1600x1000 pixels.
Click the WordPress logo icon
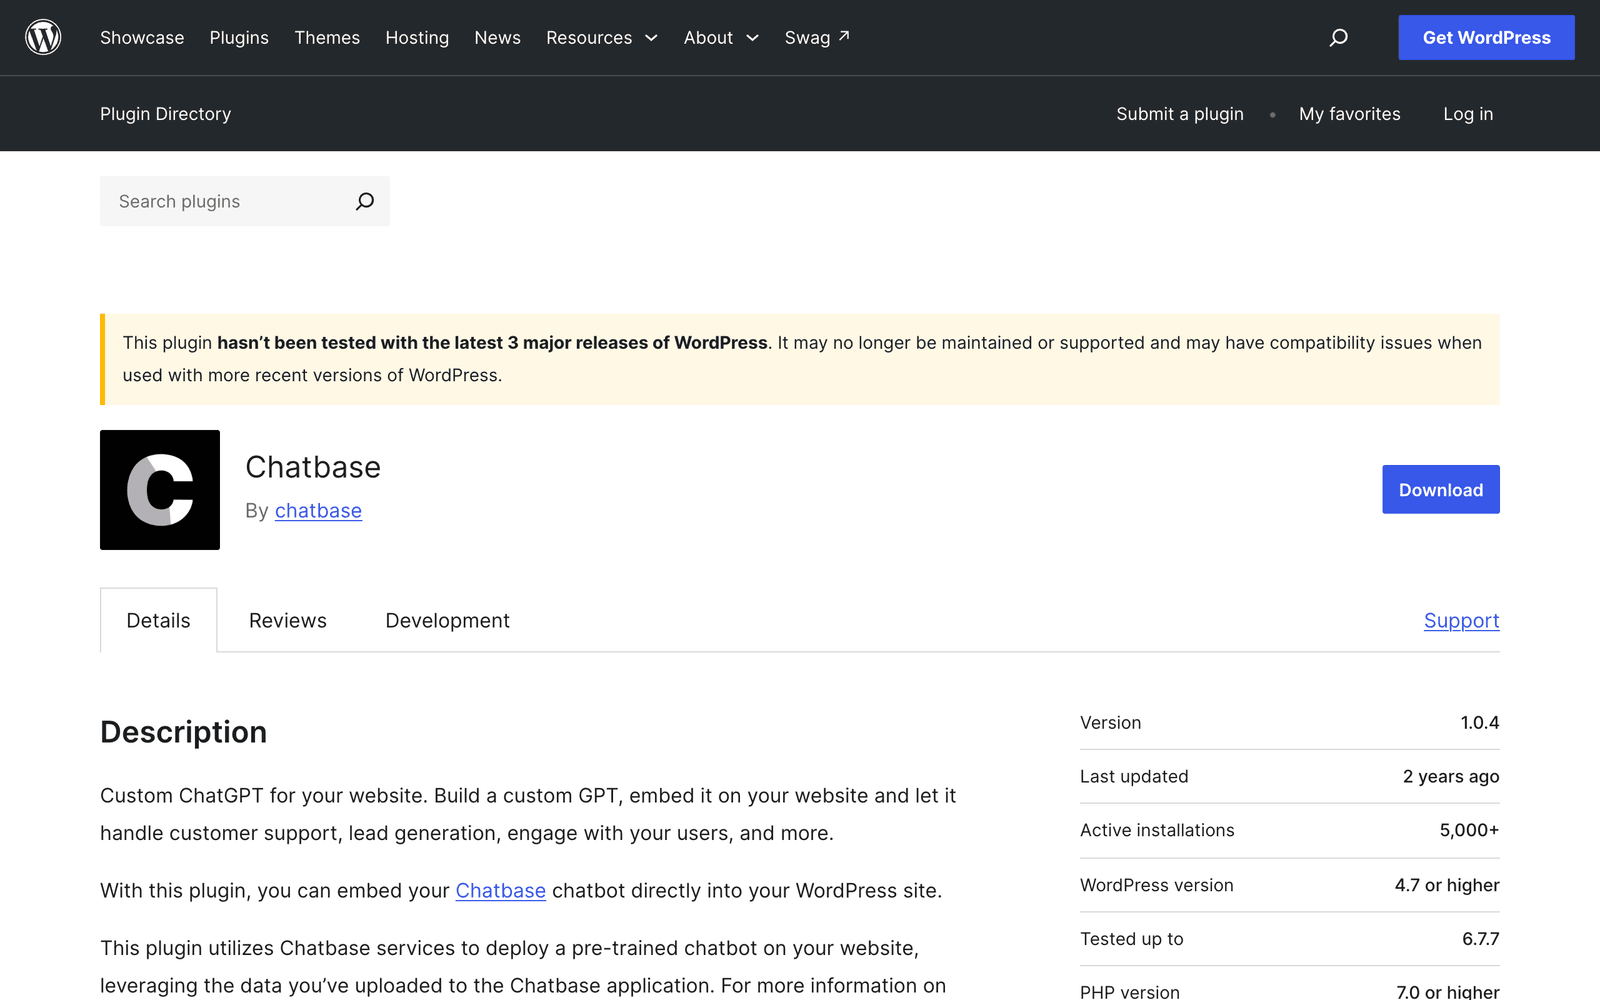click(43, 37)
